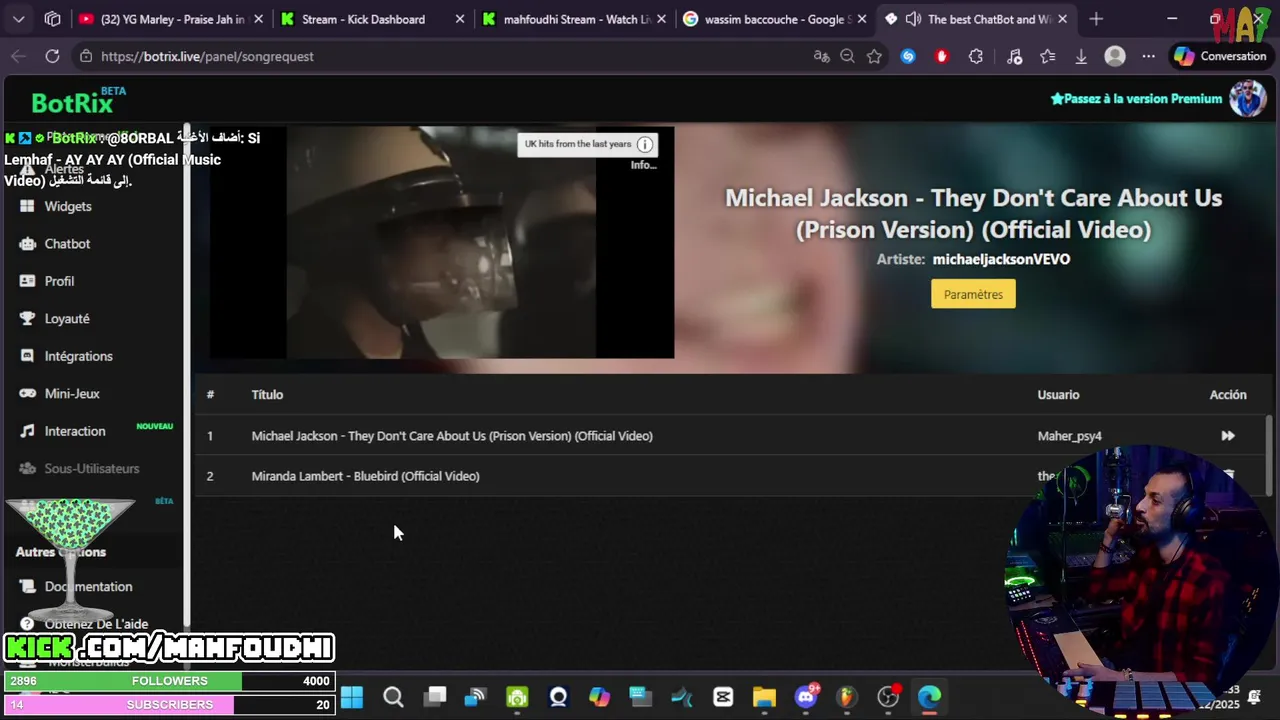Open the tab actions dropdown menu
The image size is (1280, 720).
(x=18, y=19)
